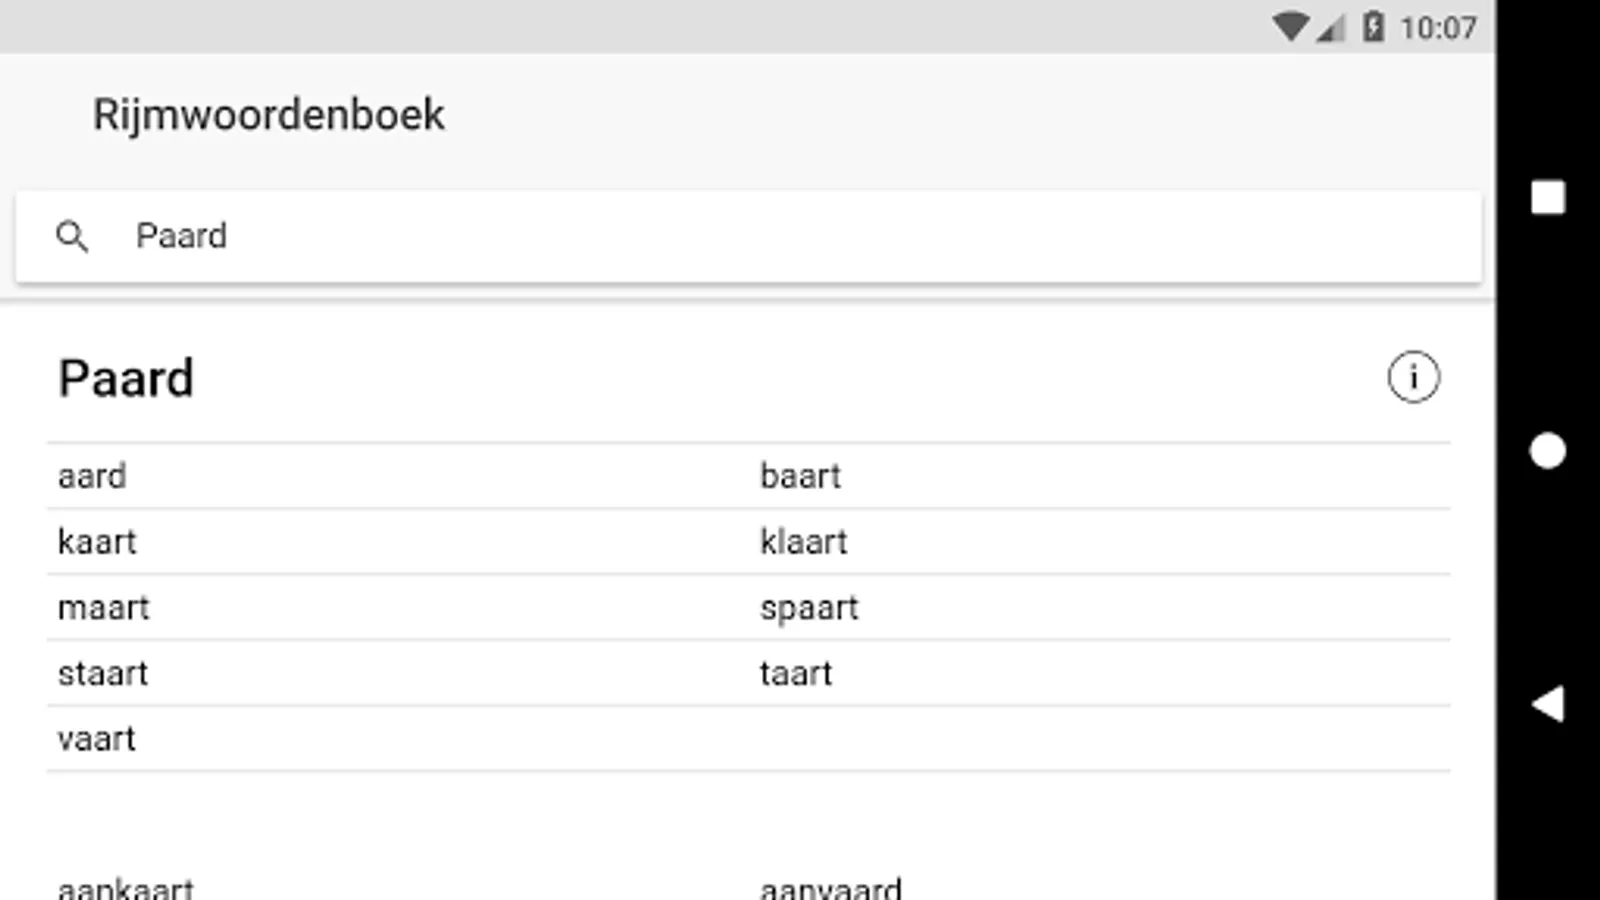Tap the word taart

coord(796,674)
